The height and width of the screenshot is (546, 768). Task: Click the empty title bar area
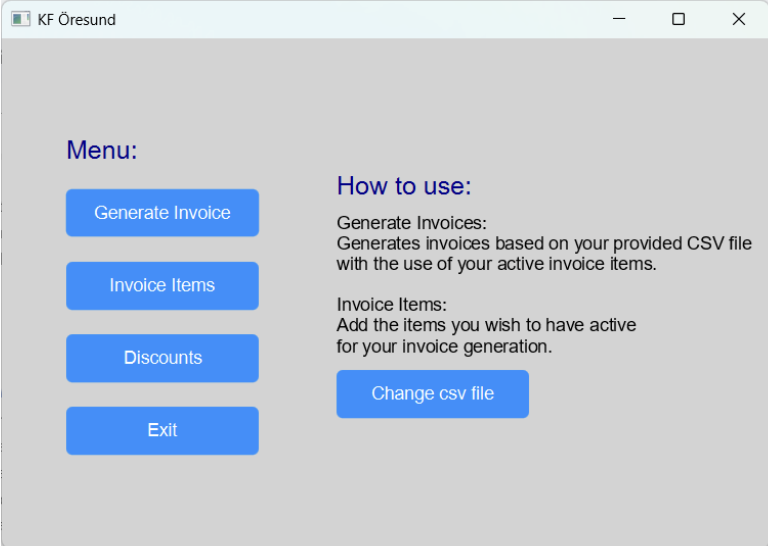click(x=350, y=19)
